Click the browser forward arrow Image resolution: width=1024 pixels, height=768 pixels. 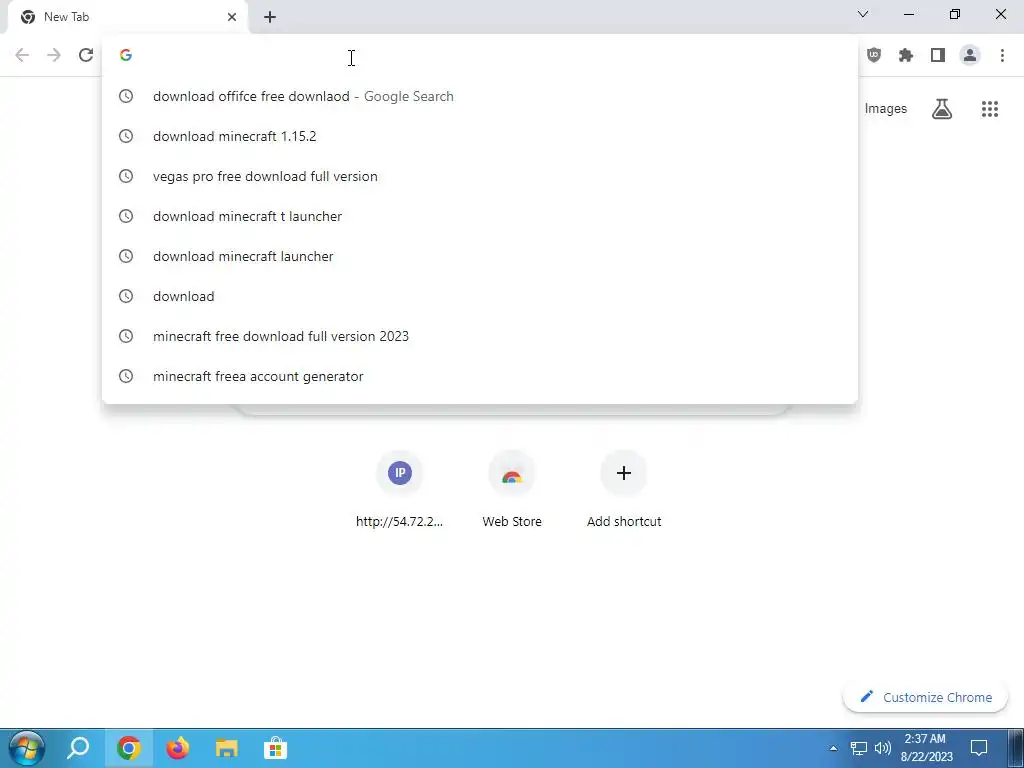[54, 56]
